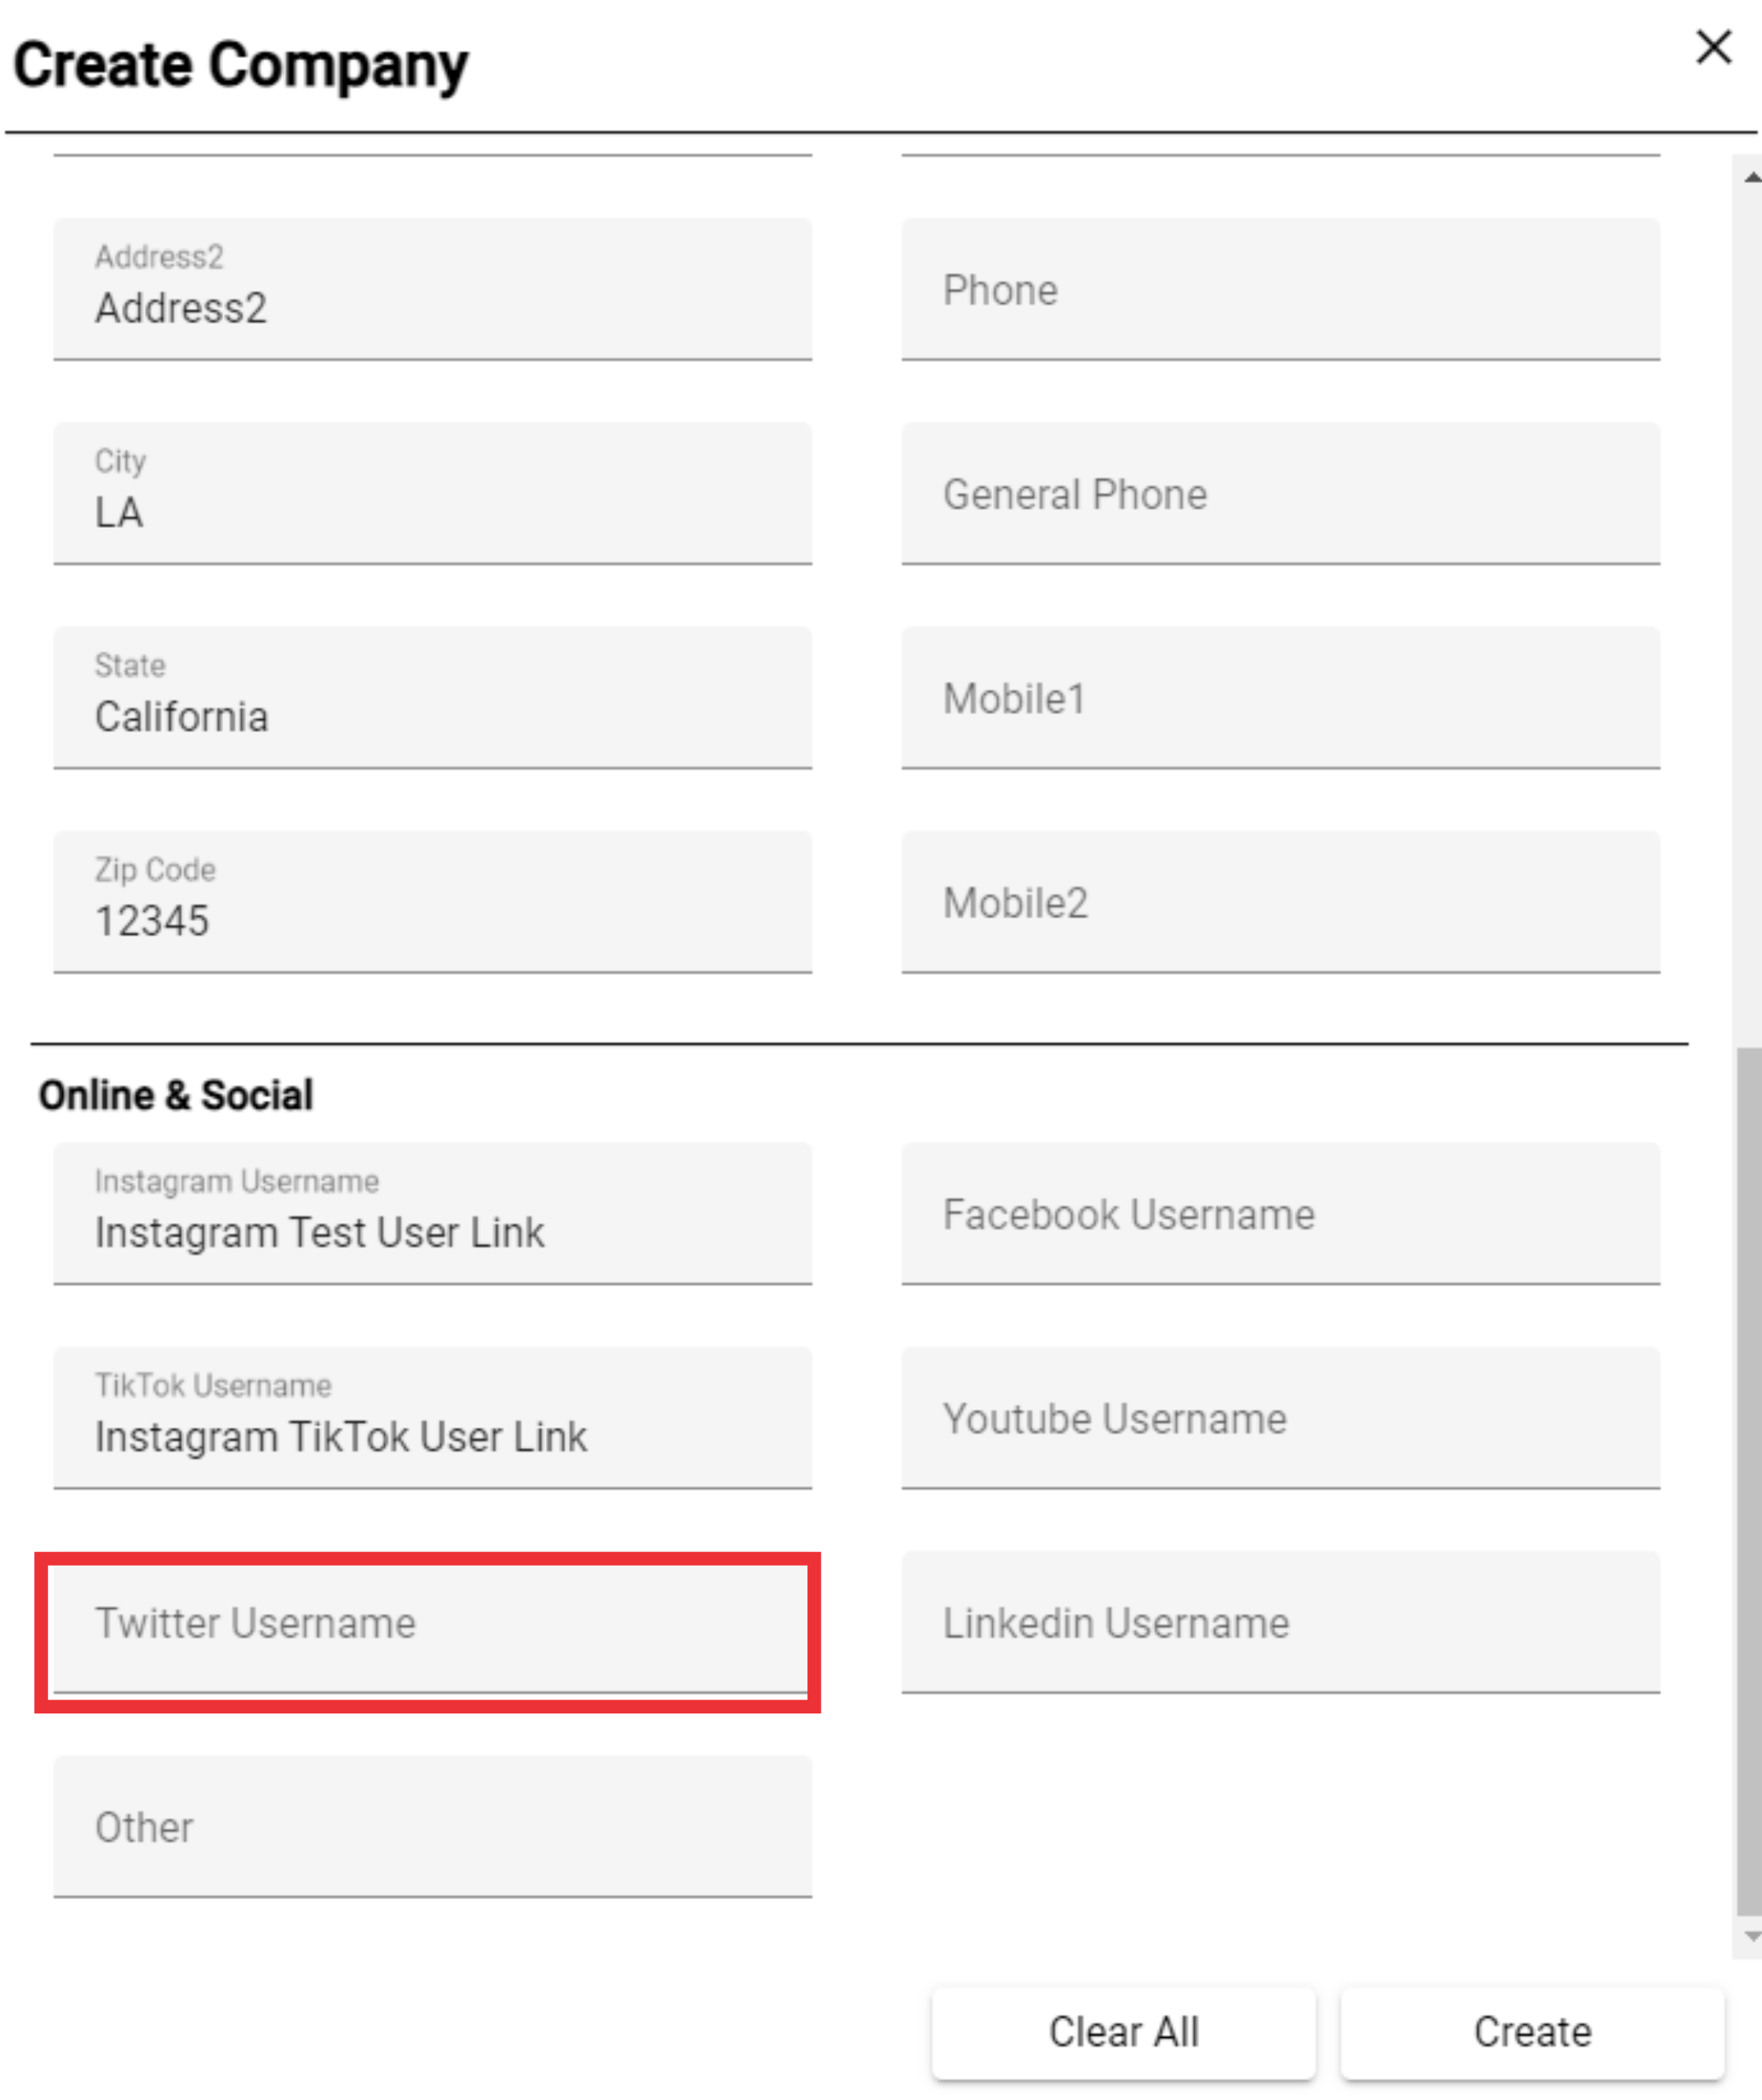Edit the Instagram Username field
Screen dimensions: 1762x2100
click(432, 1214)
